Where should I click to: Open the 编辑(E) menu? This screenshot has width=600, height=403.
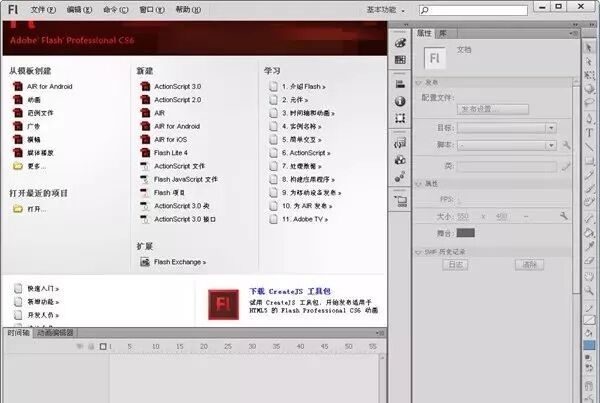pyautogui.click(x=79, y=10)
